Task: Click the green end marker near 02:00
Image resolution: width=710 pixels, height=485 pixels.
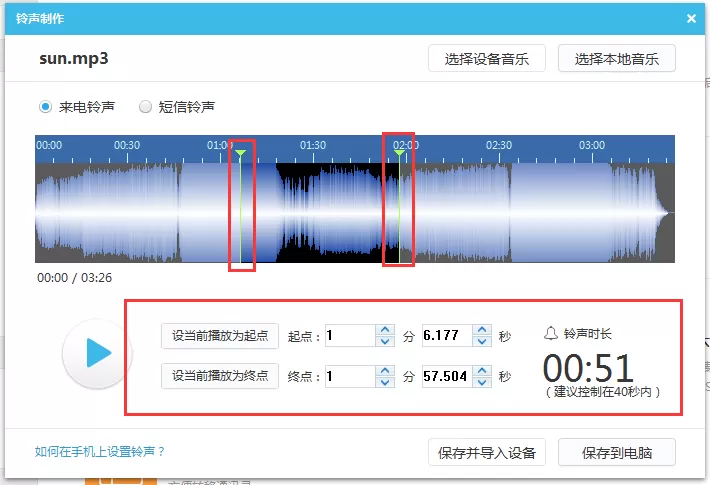Action: click(399, 153)
